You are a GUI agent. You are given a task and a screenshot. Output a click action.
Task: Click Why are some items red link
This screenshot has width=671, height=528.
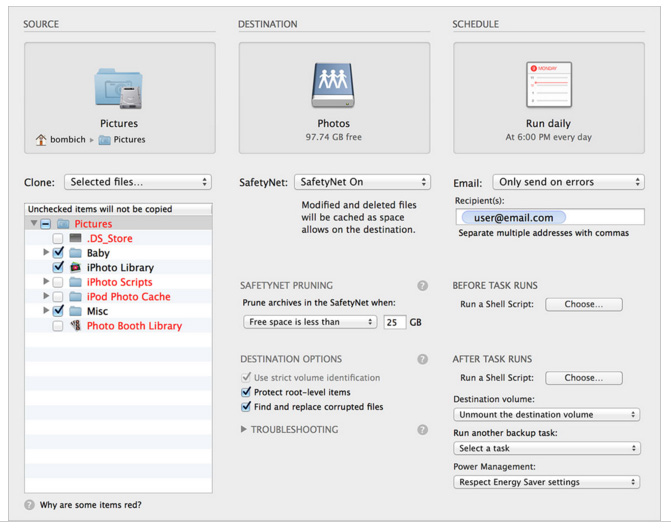(90, 505)
